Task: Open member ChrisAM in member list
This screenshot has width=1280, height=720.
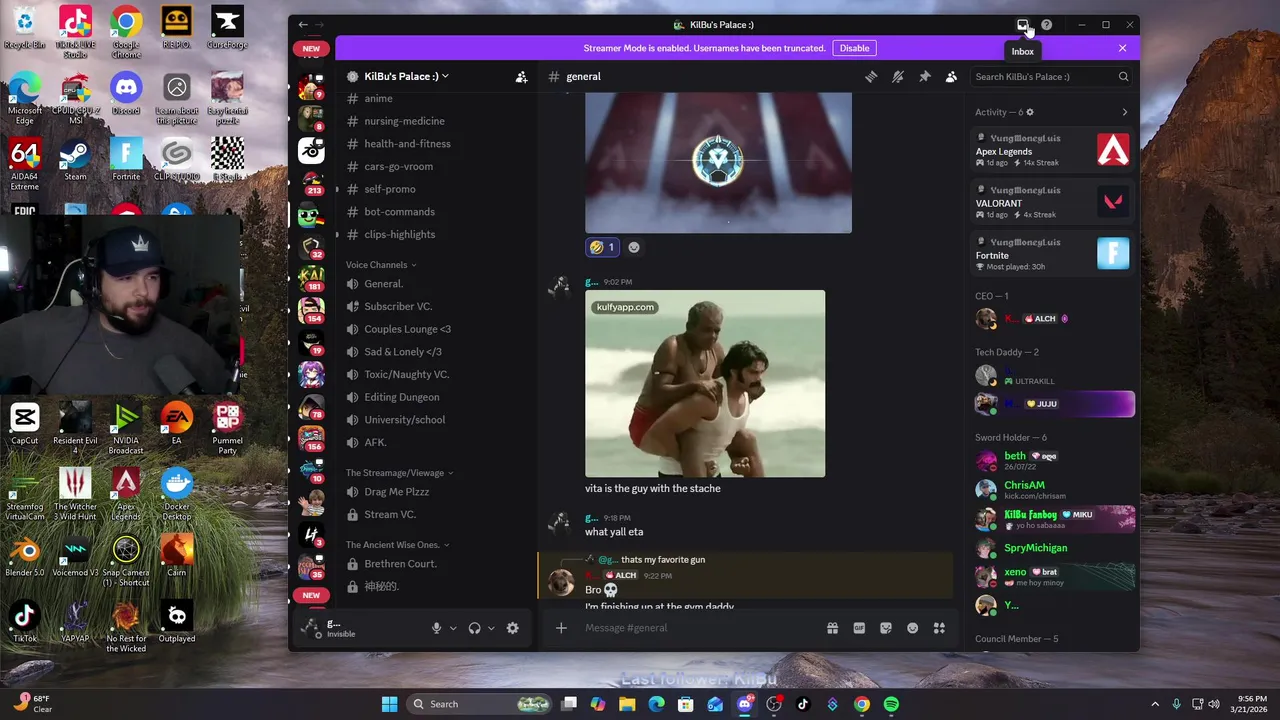Action: click(1054, 489)
